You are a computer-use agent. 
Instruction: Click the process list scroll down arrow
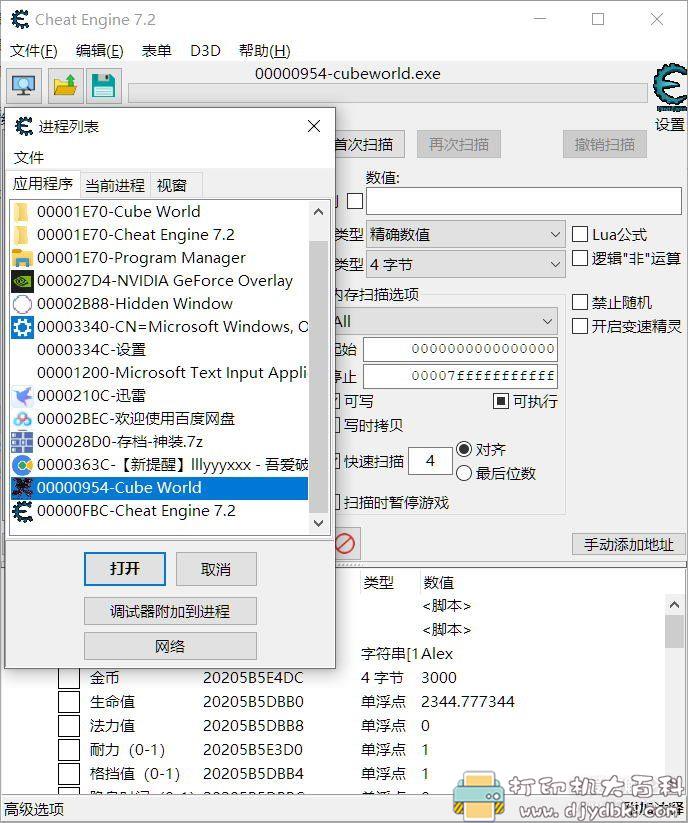pyautogui.click(x=318, y=523)
